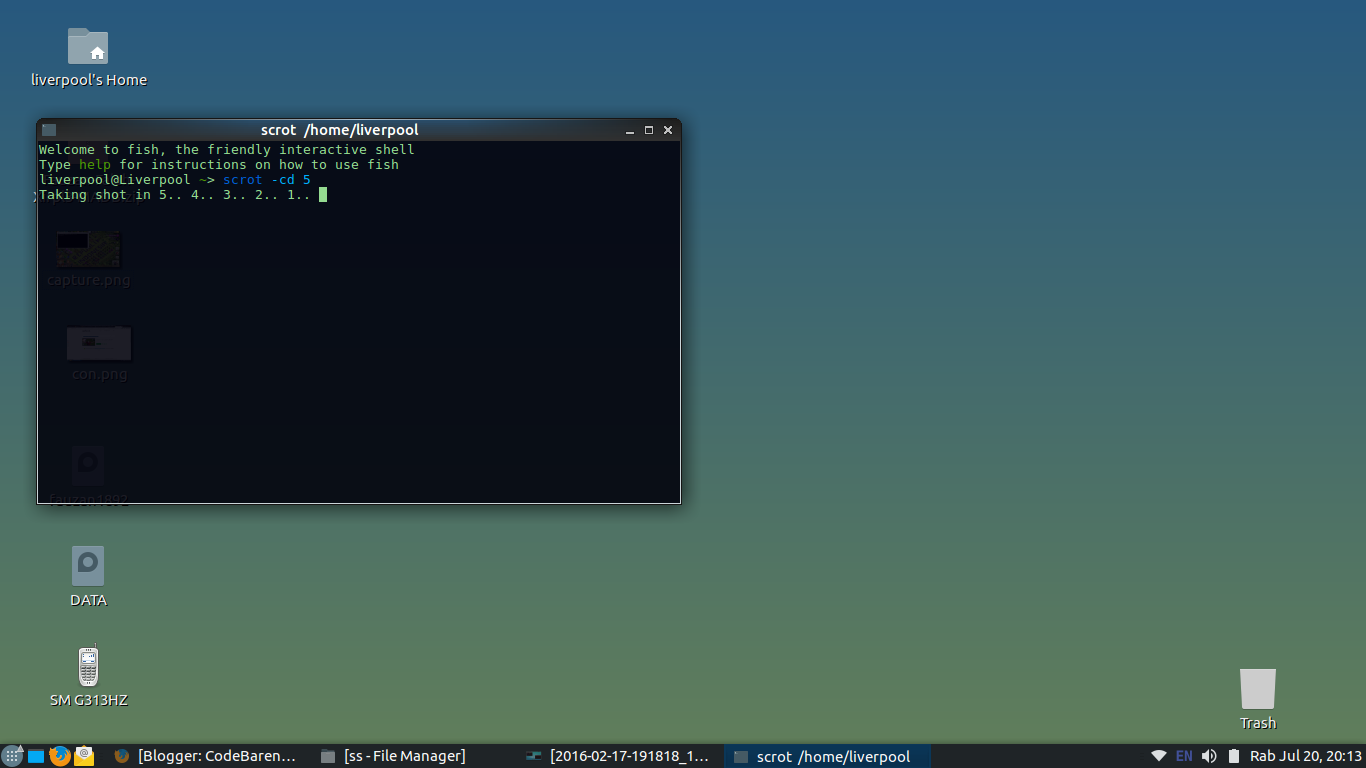Select the SM G313HZ phone desktop icon
This screenshot has height=768, width=1366.
(x=89, y=677)
